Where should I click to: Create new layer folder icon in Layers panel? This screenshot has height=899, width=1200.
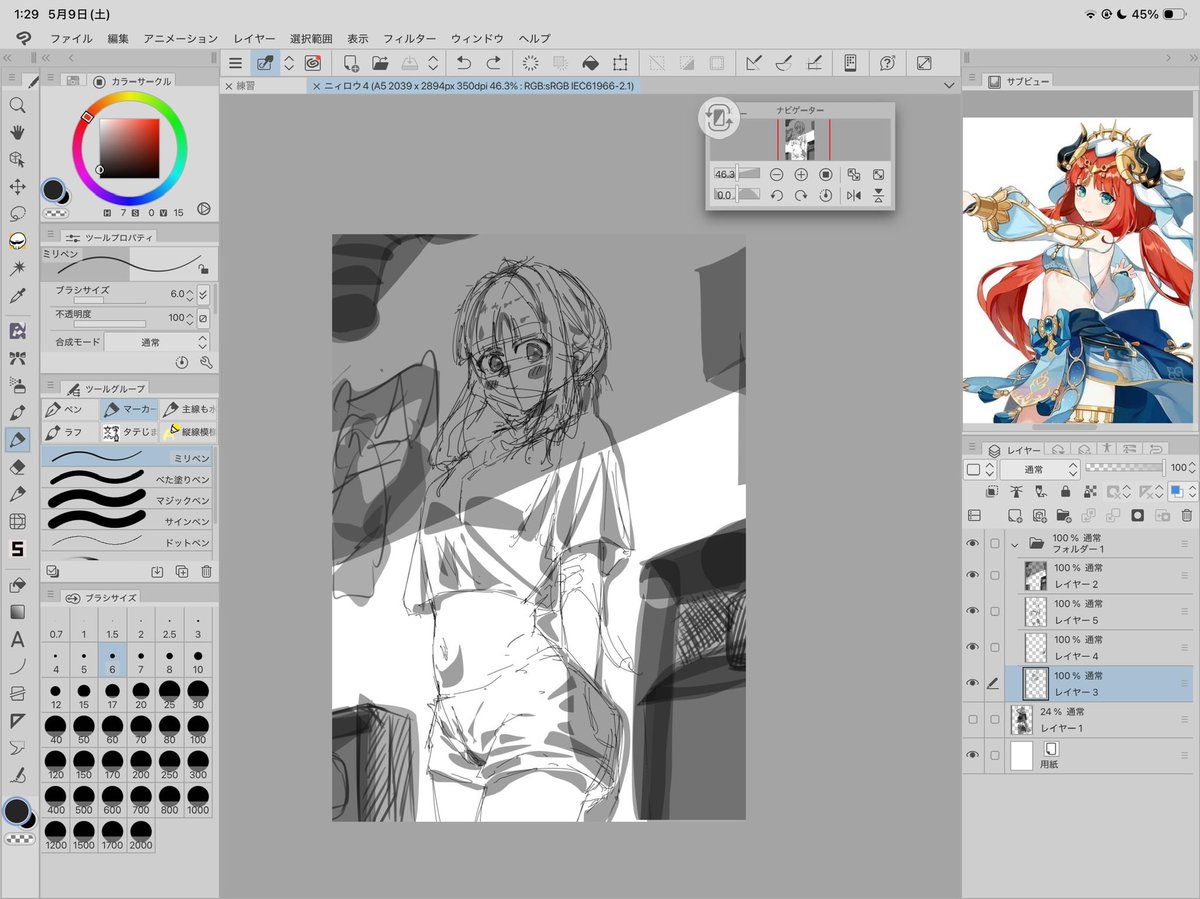(x=1063, y=515)
